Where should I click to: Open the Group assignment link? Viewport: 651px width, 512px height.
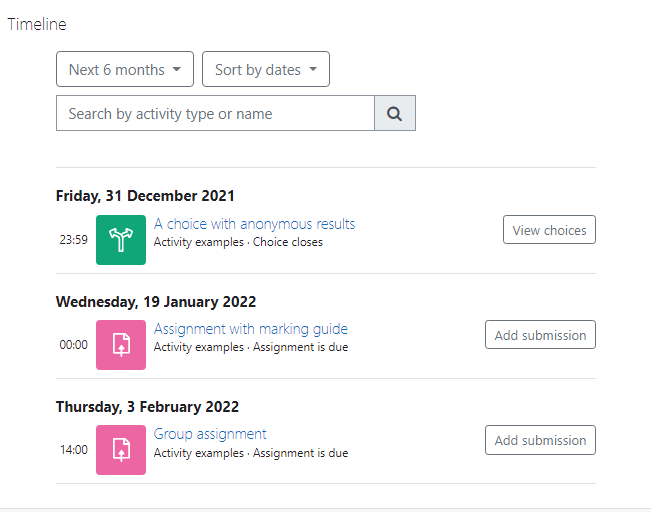point(210,434)
